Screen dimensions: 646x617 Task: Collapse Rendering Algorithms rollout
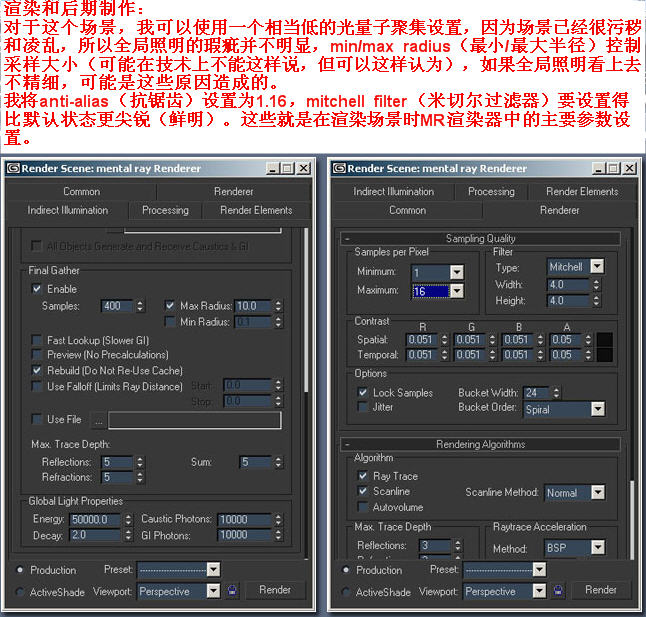480,444
